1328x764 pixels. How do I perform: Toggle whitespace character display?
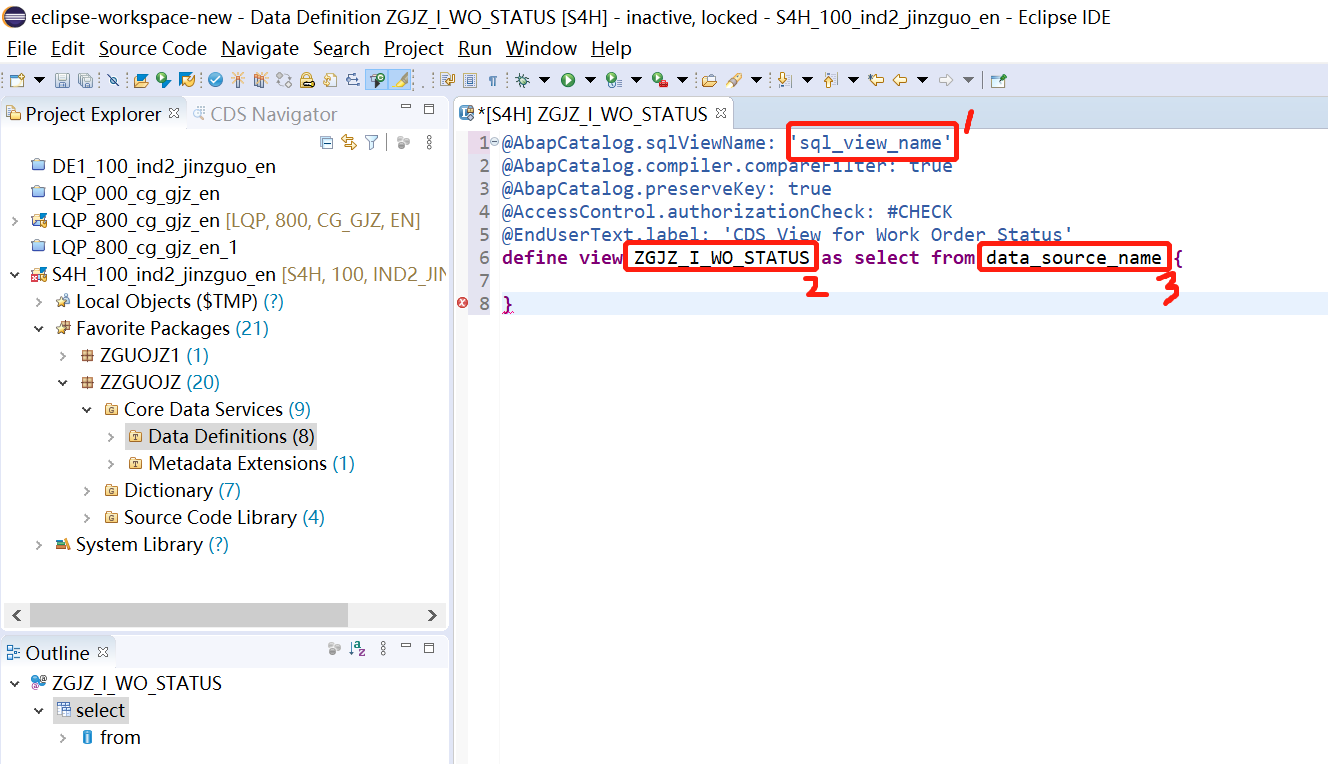(x=493, y=79)
